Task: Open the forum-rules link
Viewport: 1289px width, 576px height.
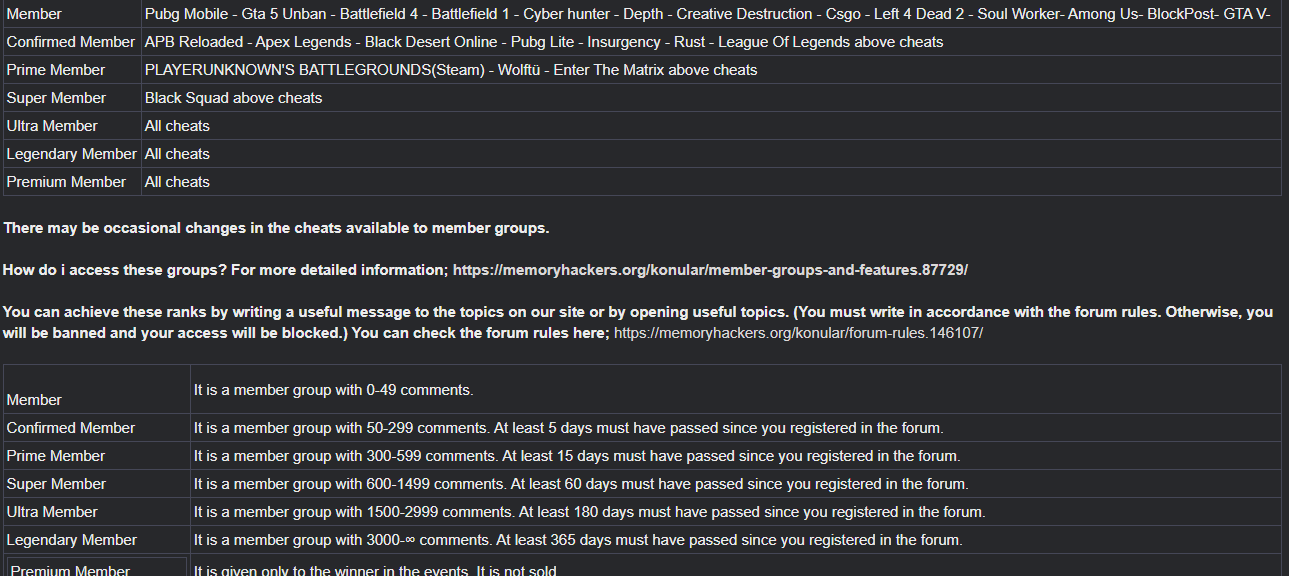Action: point(798,332)
